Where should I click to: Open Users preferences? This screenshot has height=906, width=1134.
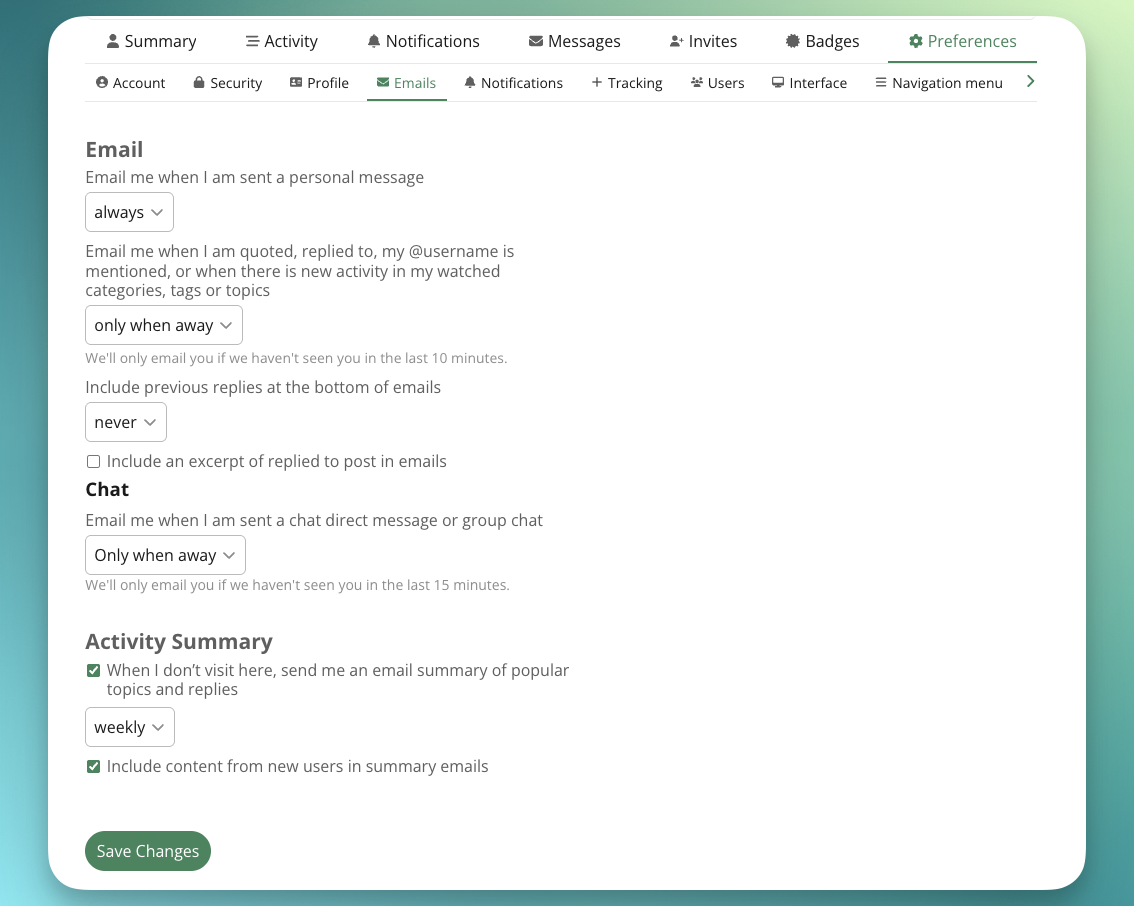(717, 82)
